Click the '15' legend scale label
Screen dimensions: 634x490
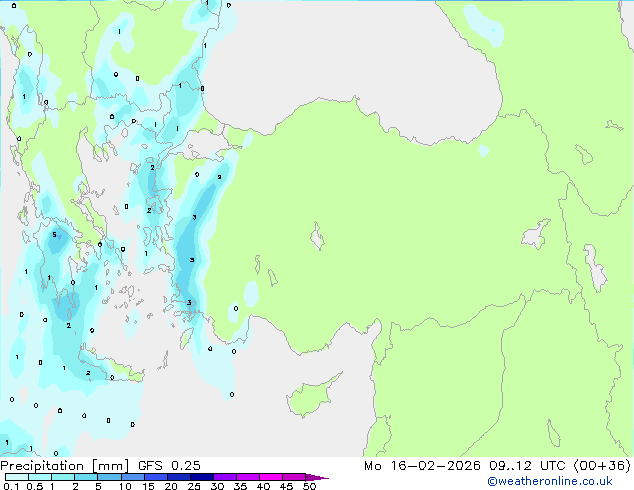(148, 486)
